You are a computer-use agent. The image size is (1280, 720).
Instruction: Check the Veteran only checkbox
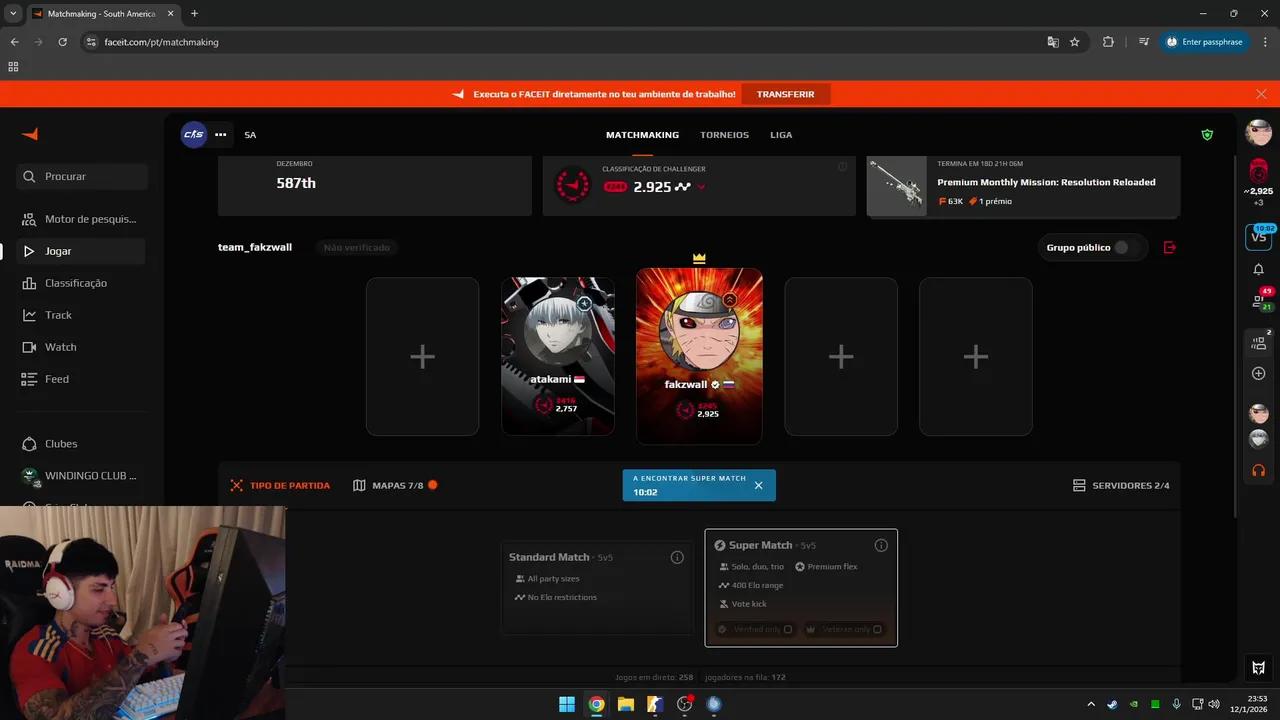(877, 629)
